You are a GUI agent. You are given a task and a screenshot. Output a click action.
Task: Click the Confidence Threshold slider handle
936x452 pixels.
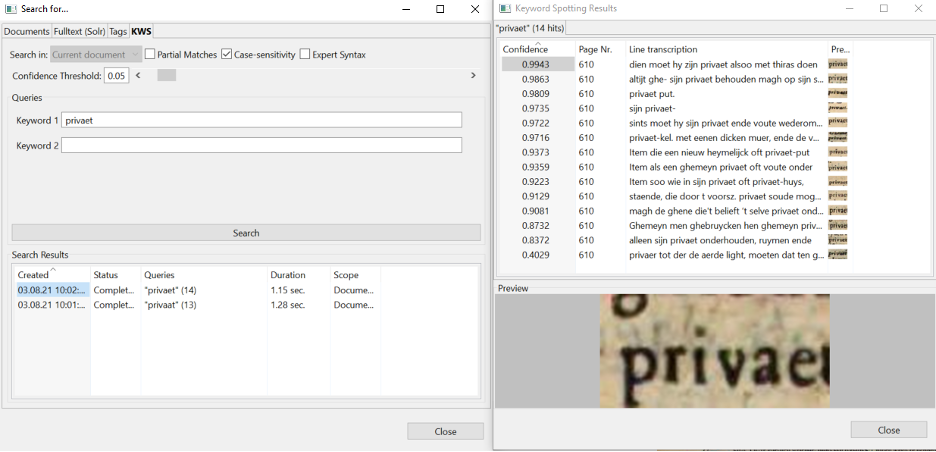[167, 75]
